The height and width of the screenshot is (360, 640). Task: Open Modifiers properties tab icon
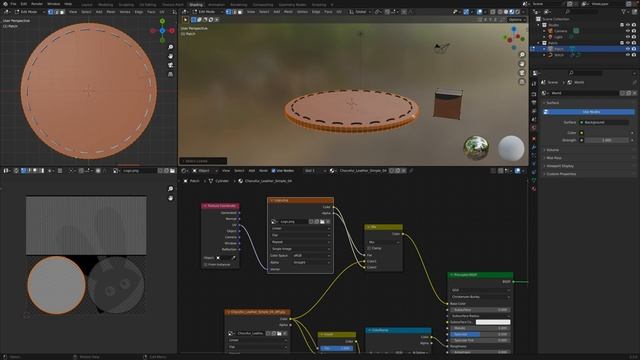pyautogui.click(x=534, y=147)
